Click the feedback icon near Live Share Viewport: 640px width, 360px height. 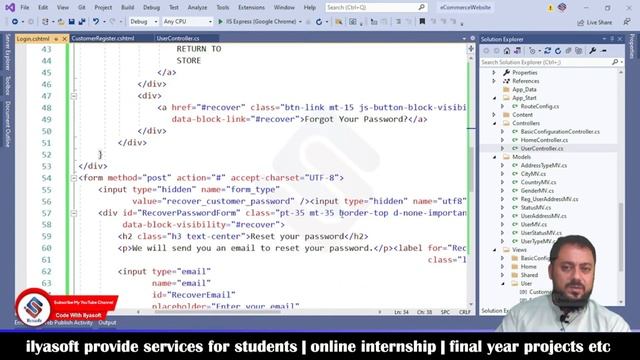[627, 22]
